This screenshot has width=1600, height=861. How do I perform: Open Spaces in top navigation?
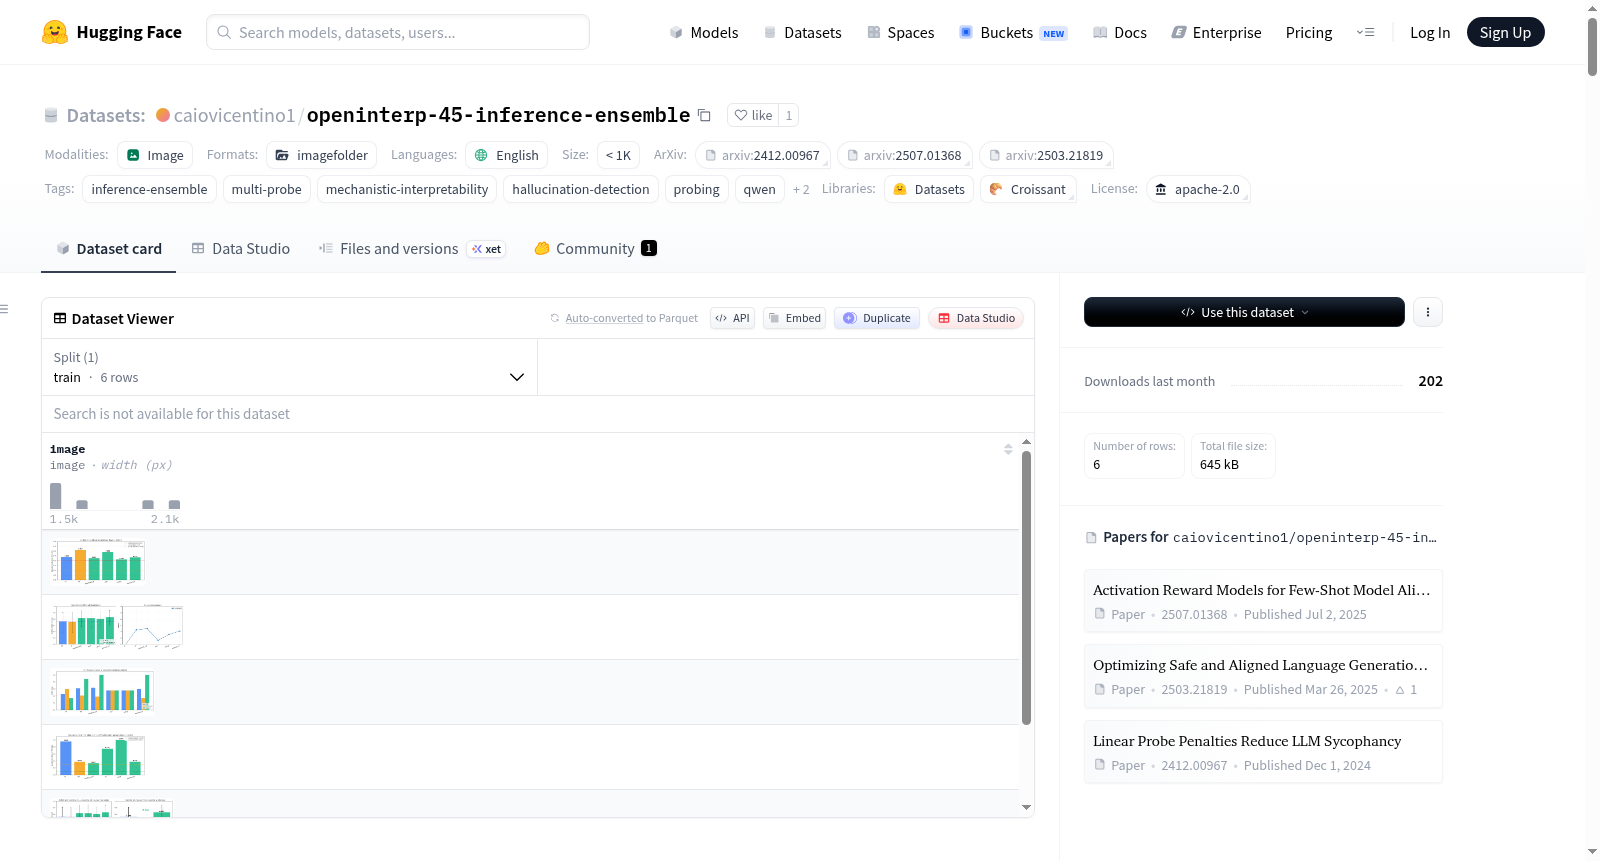pos(900,32)
